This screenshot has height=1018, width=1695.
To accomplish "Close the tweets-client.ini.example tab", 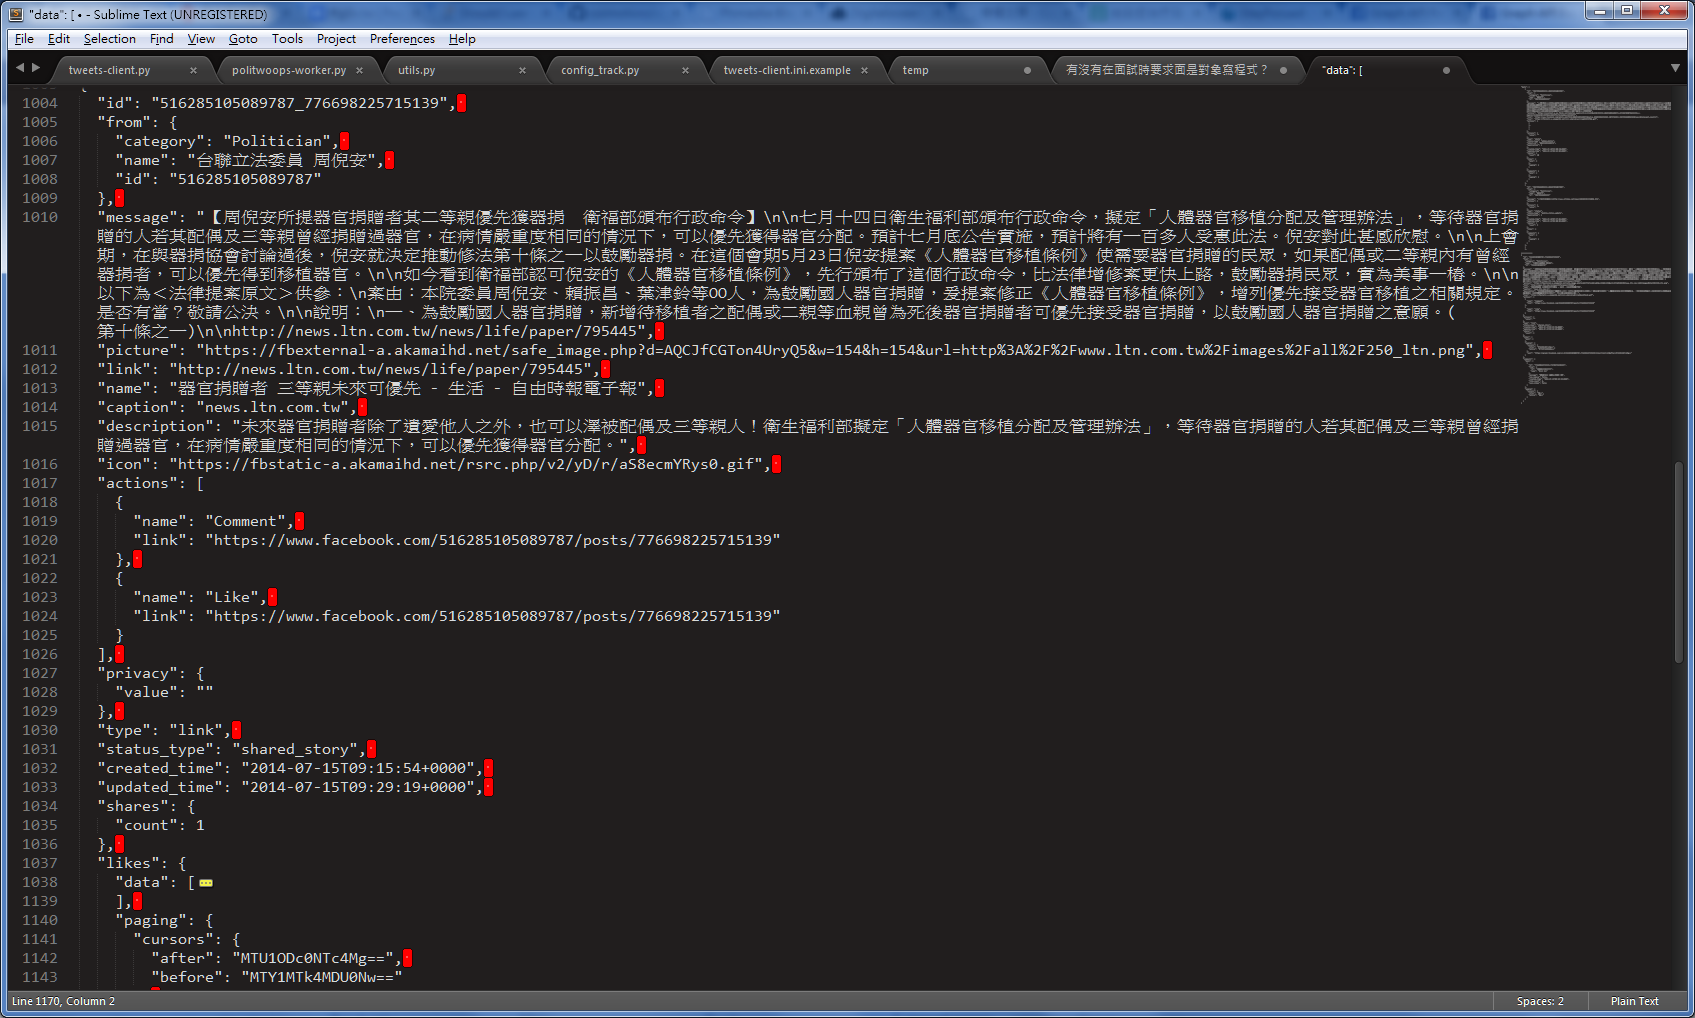I will [x=864, y=70].
